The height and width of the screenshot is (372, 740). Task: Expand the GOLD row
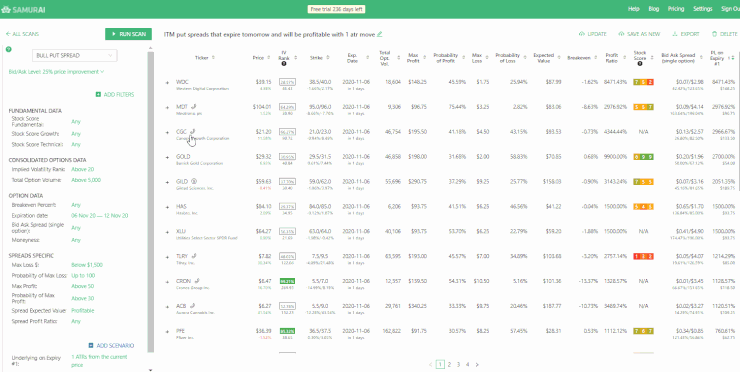[167, 157]
